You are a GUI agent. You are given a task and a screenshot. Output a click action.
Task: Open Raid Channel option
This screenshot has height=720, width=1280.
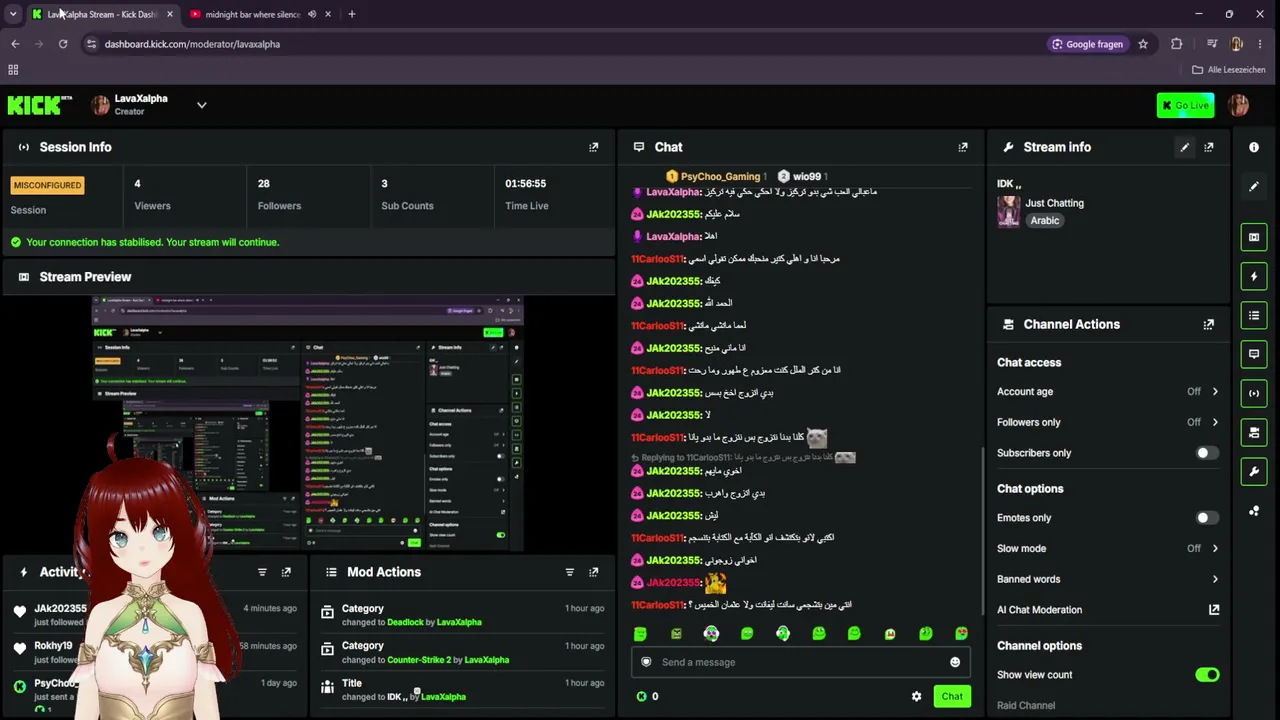pyautogui.click(x=1026, y=705)
